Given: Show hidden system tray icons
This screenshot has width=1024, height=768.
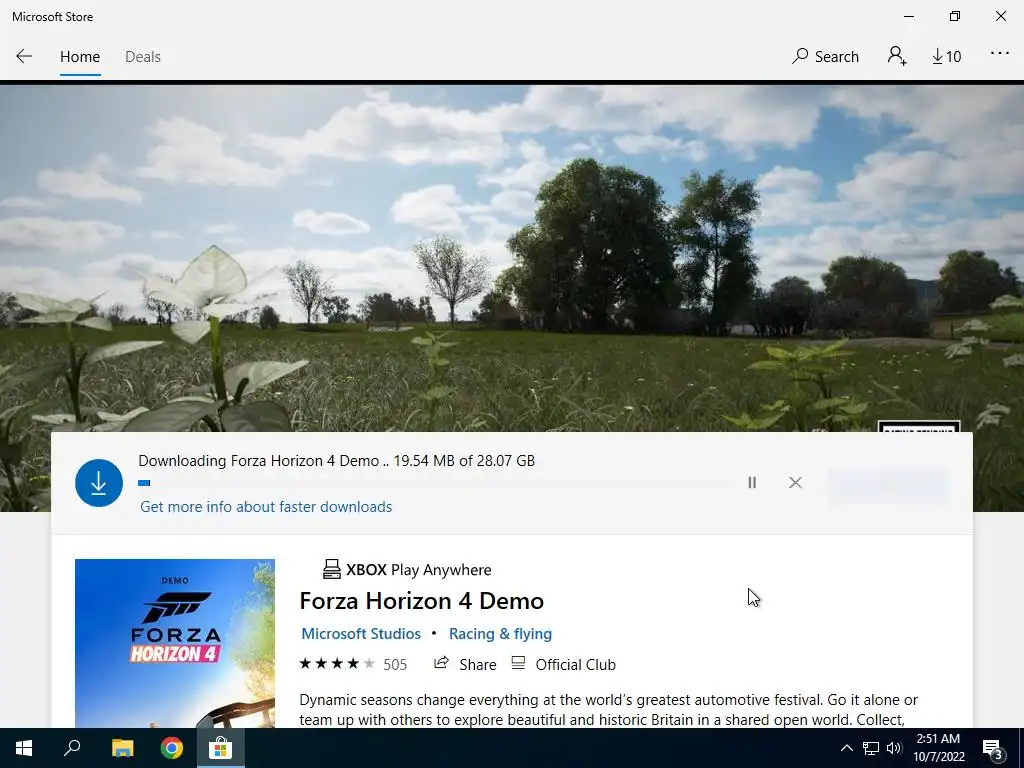Looking at the screenshot, I should [846, 748].
